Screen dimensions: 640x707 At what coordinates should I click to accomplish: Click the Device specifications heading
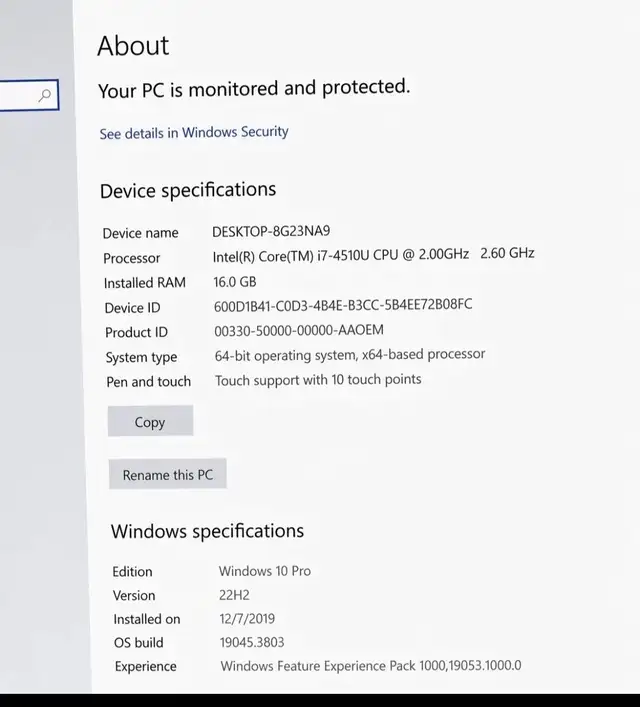pos(188,190)
